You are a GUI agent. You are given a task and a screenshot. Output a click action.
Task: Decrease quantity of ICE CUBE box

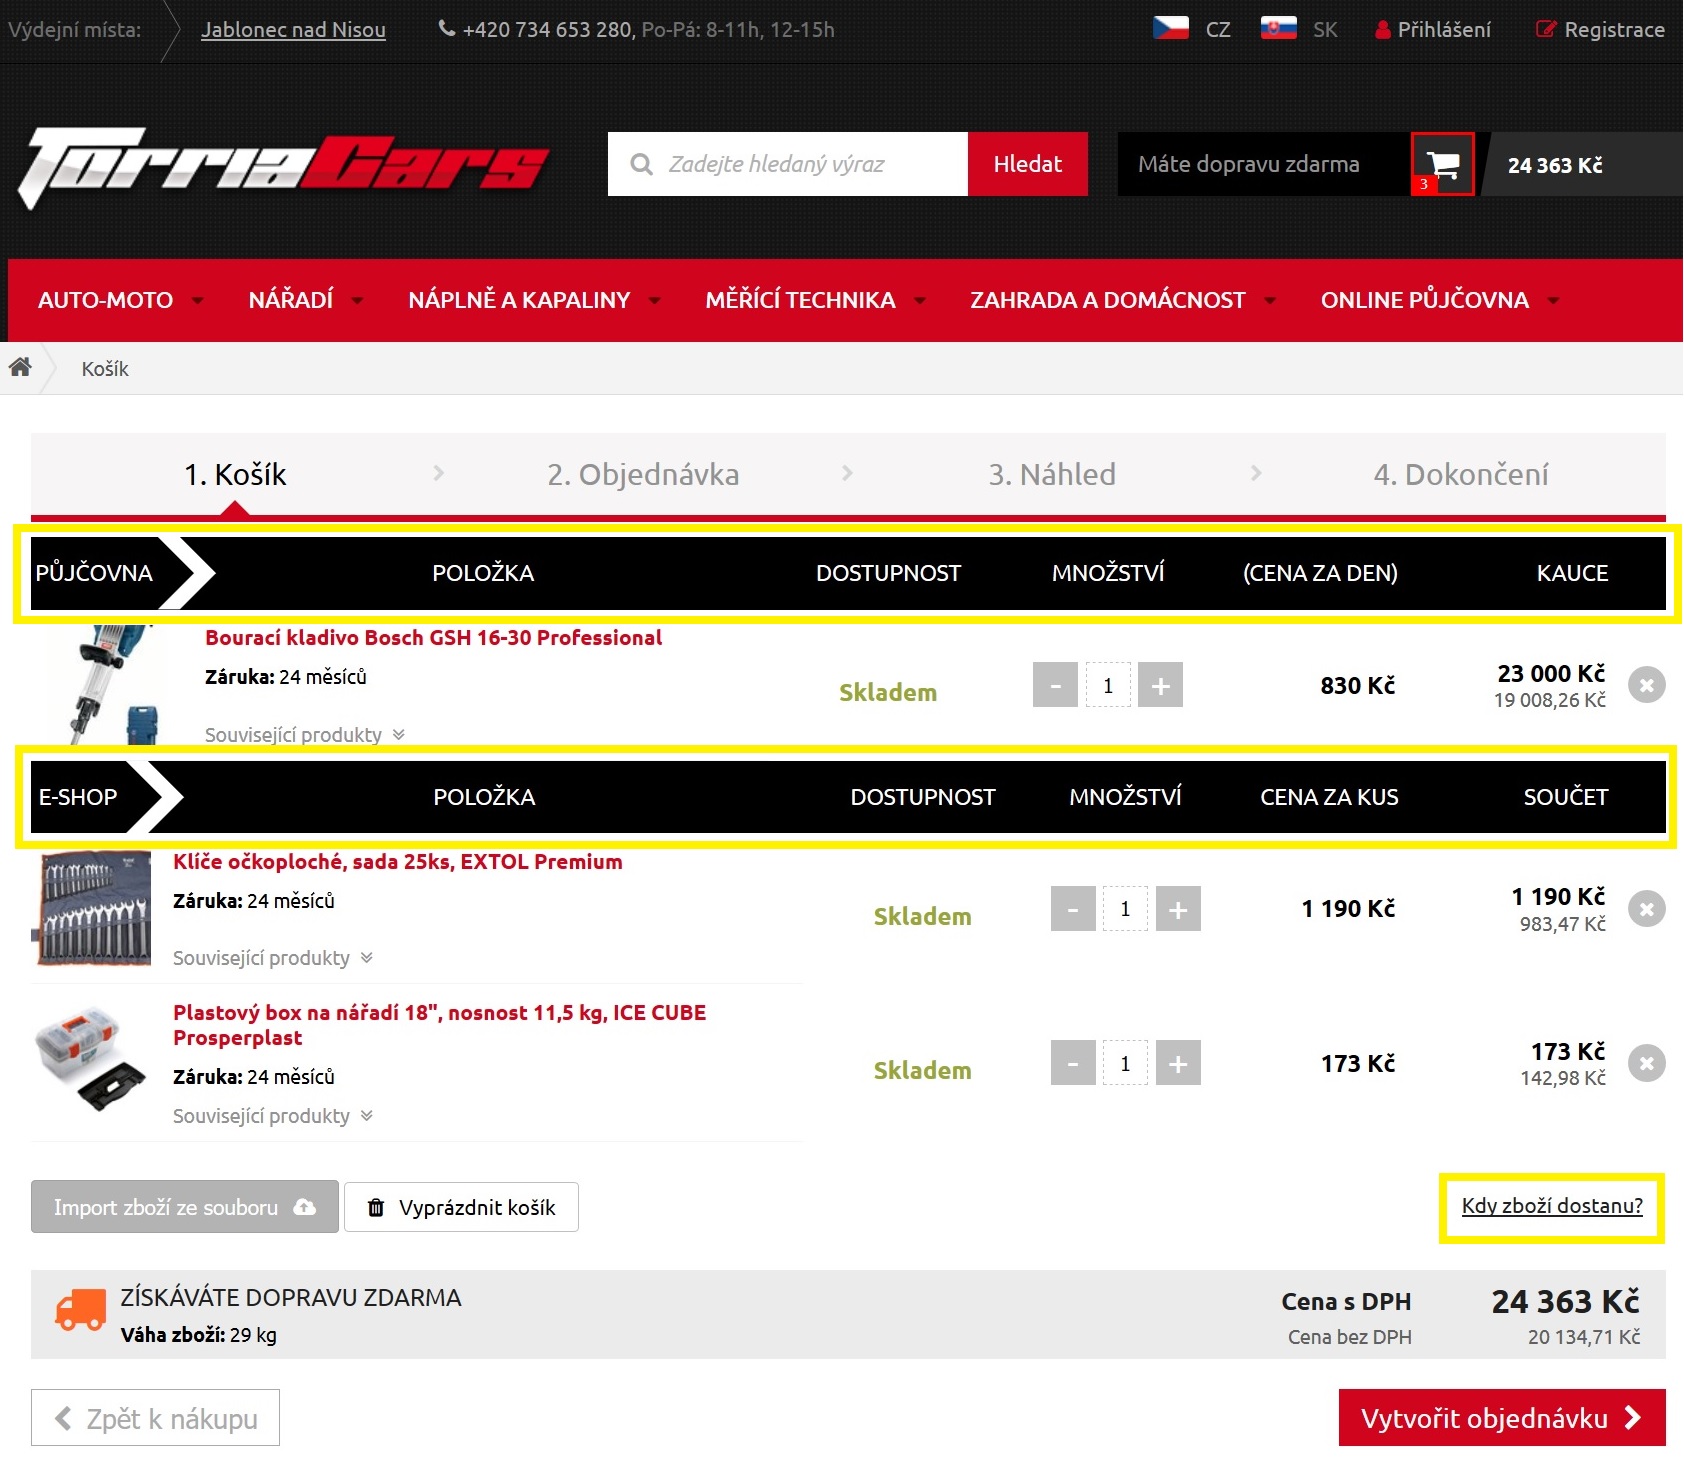(1073, 1063)
